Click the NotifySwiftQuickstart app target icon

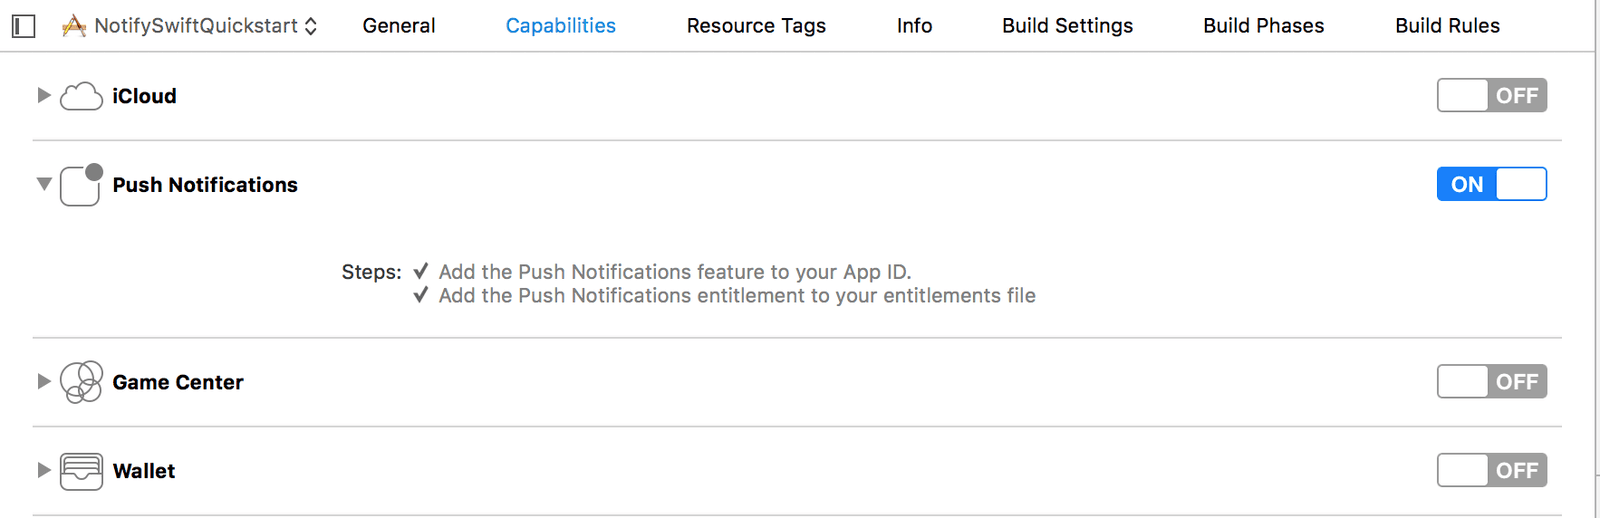74,26
